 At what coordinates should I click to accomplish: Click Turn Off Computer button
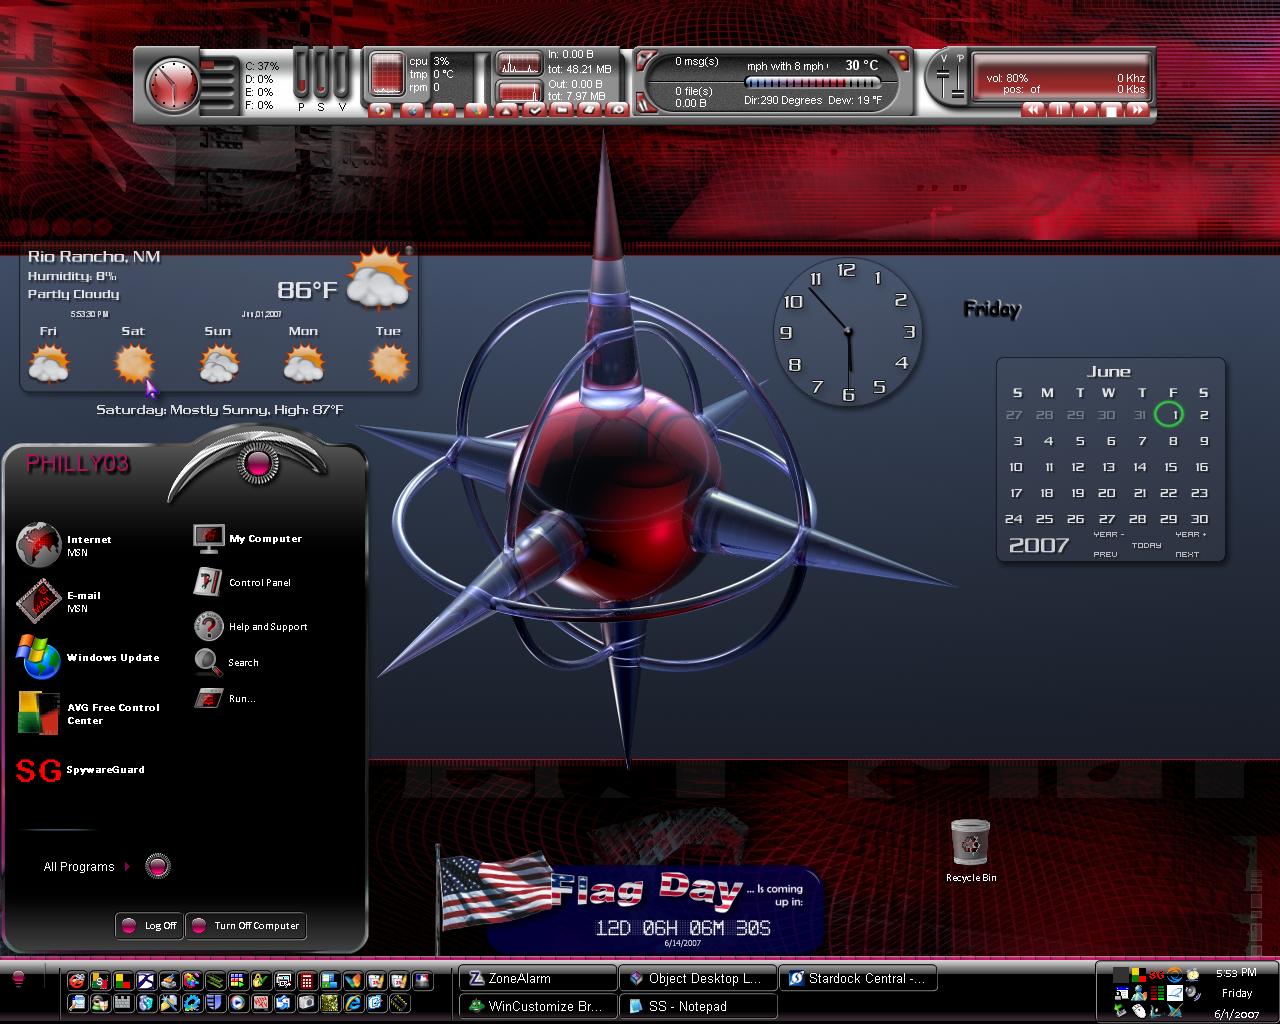click(246, 925)
